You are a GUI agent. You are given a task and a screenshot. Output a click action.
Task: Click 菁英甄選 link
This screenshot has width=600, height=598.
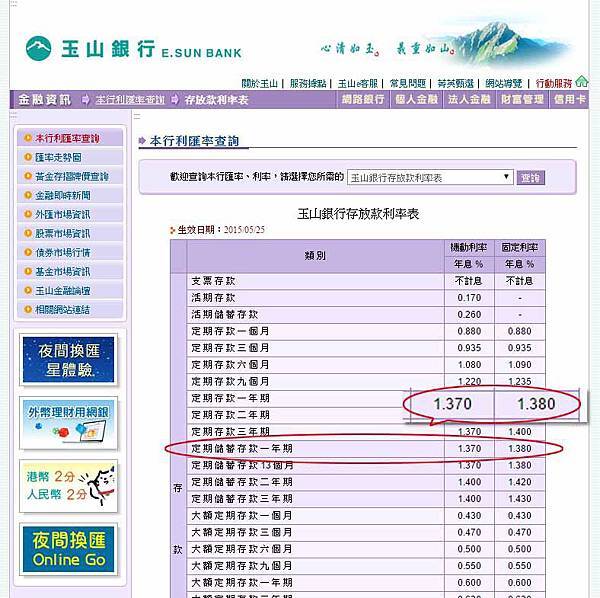point(455,83)
